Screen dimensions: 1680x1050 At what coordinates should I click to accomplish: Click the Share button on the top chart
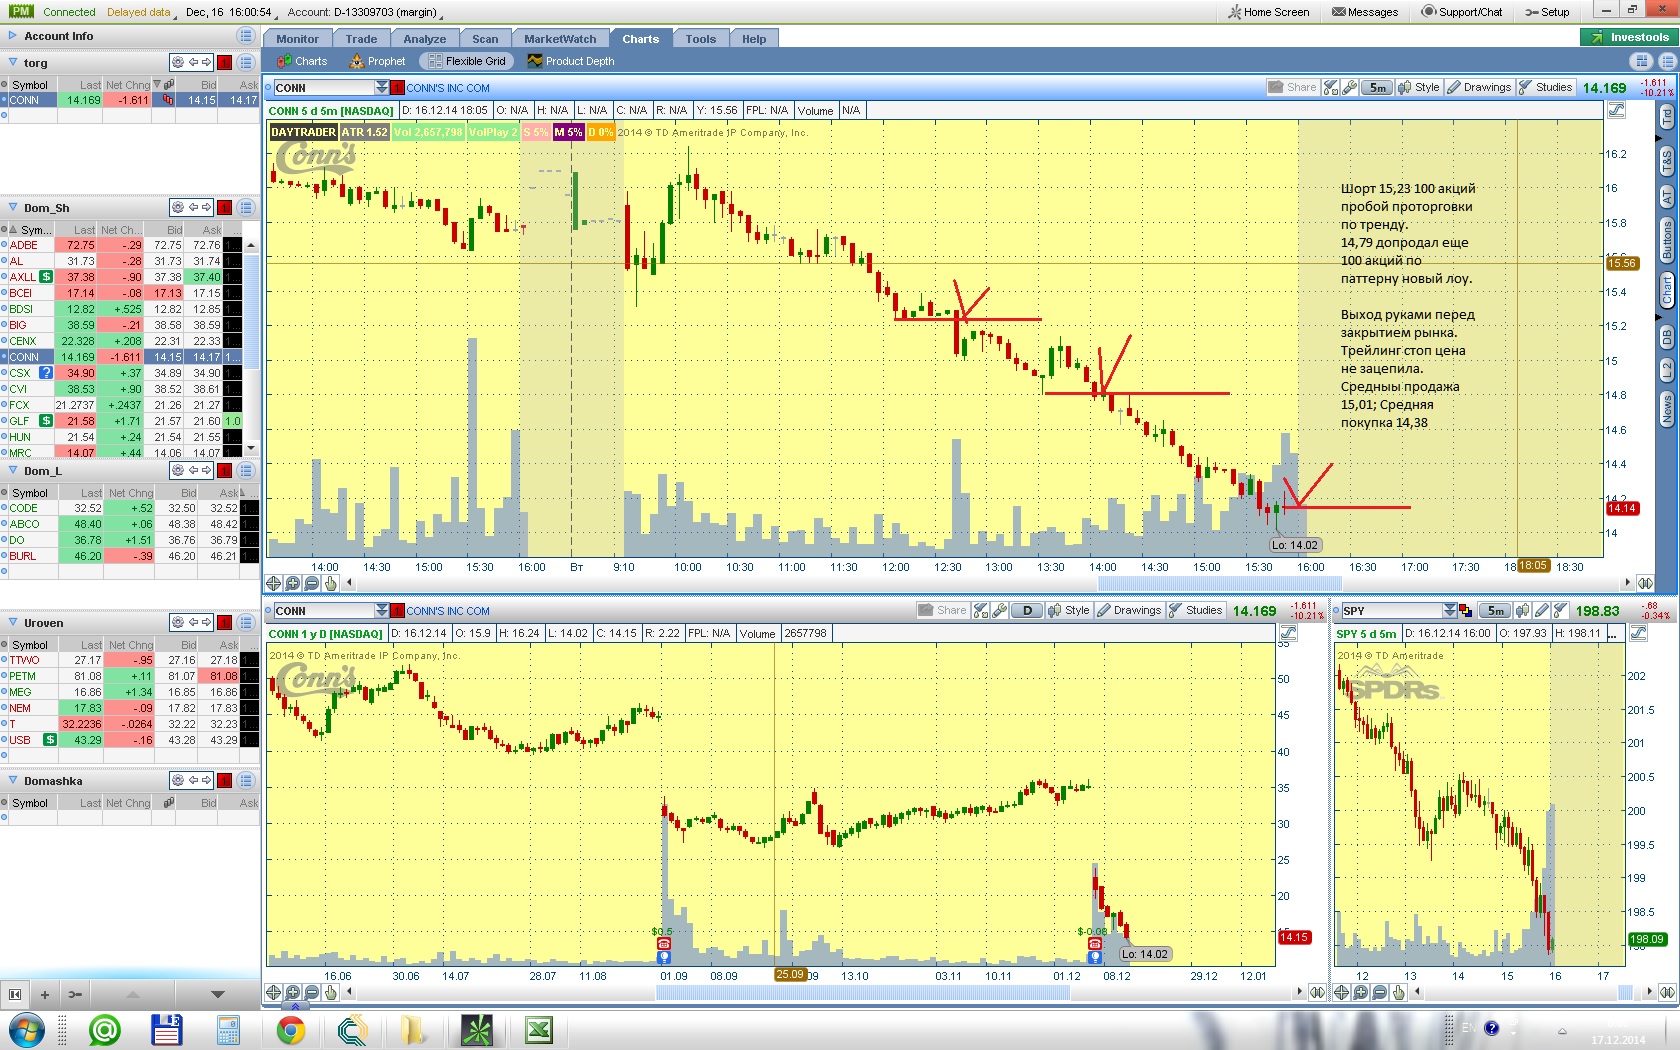click(x=1292, y=88)
